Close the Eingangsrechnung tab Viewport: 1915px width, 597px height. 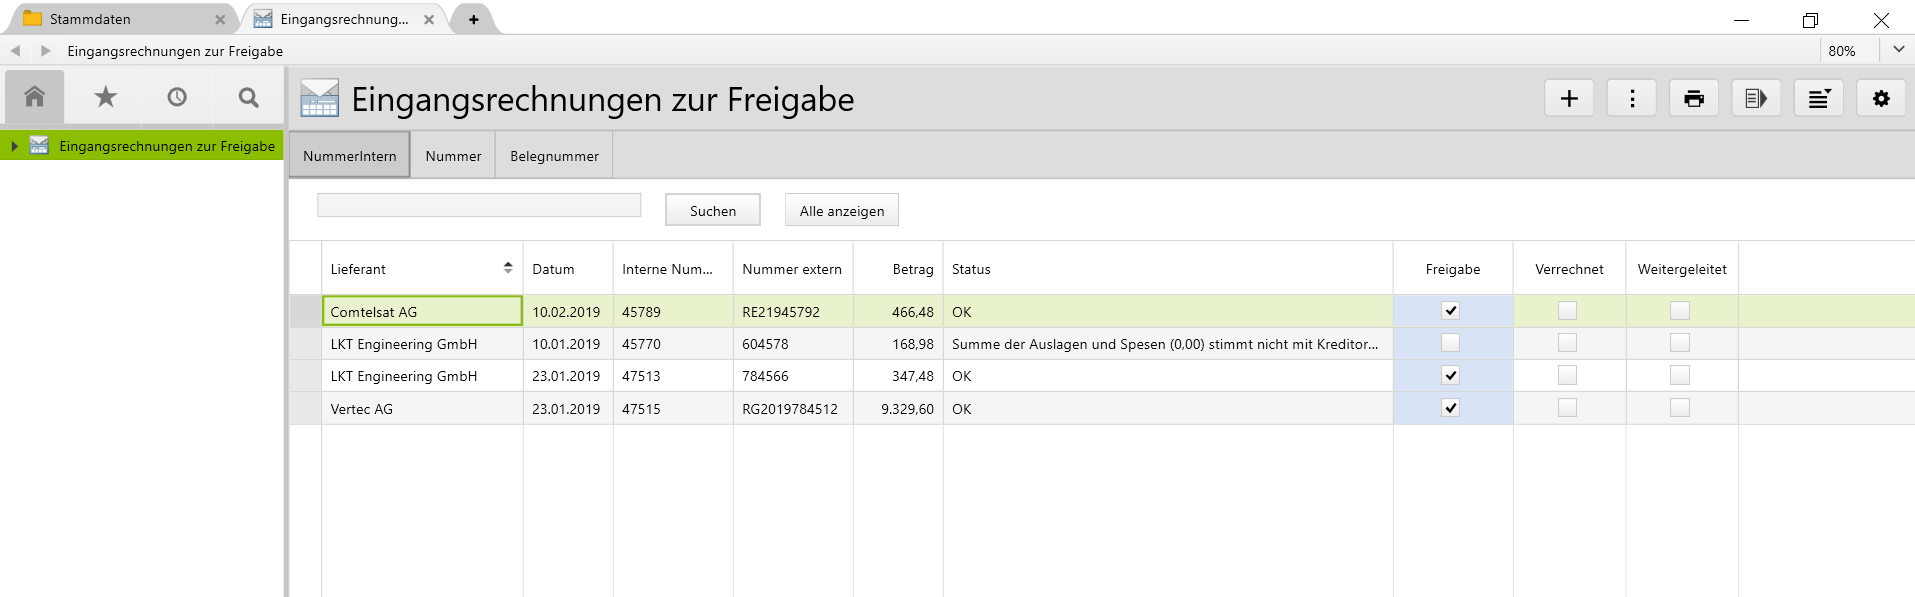pos(429,19)
